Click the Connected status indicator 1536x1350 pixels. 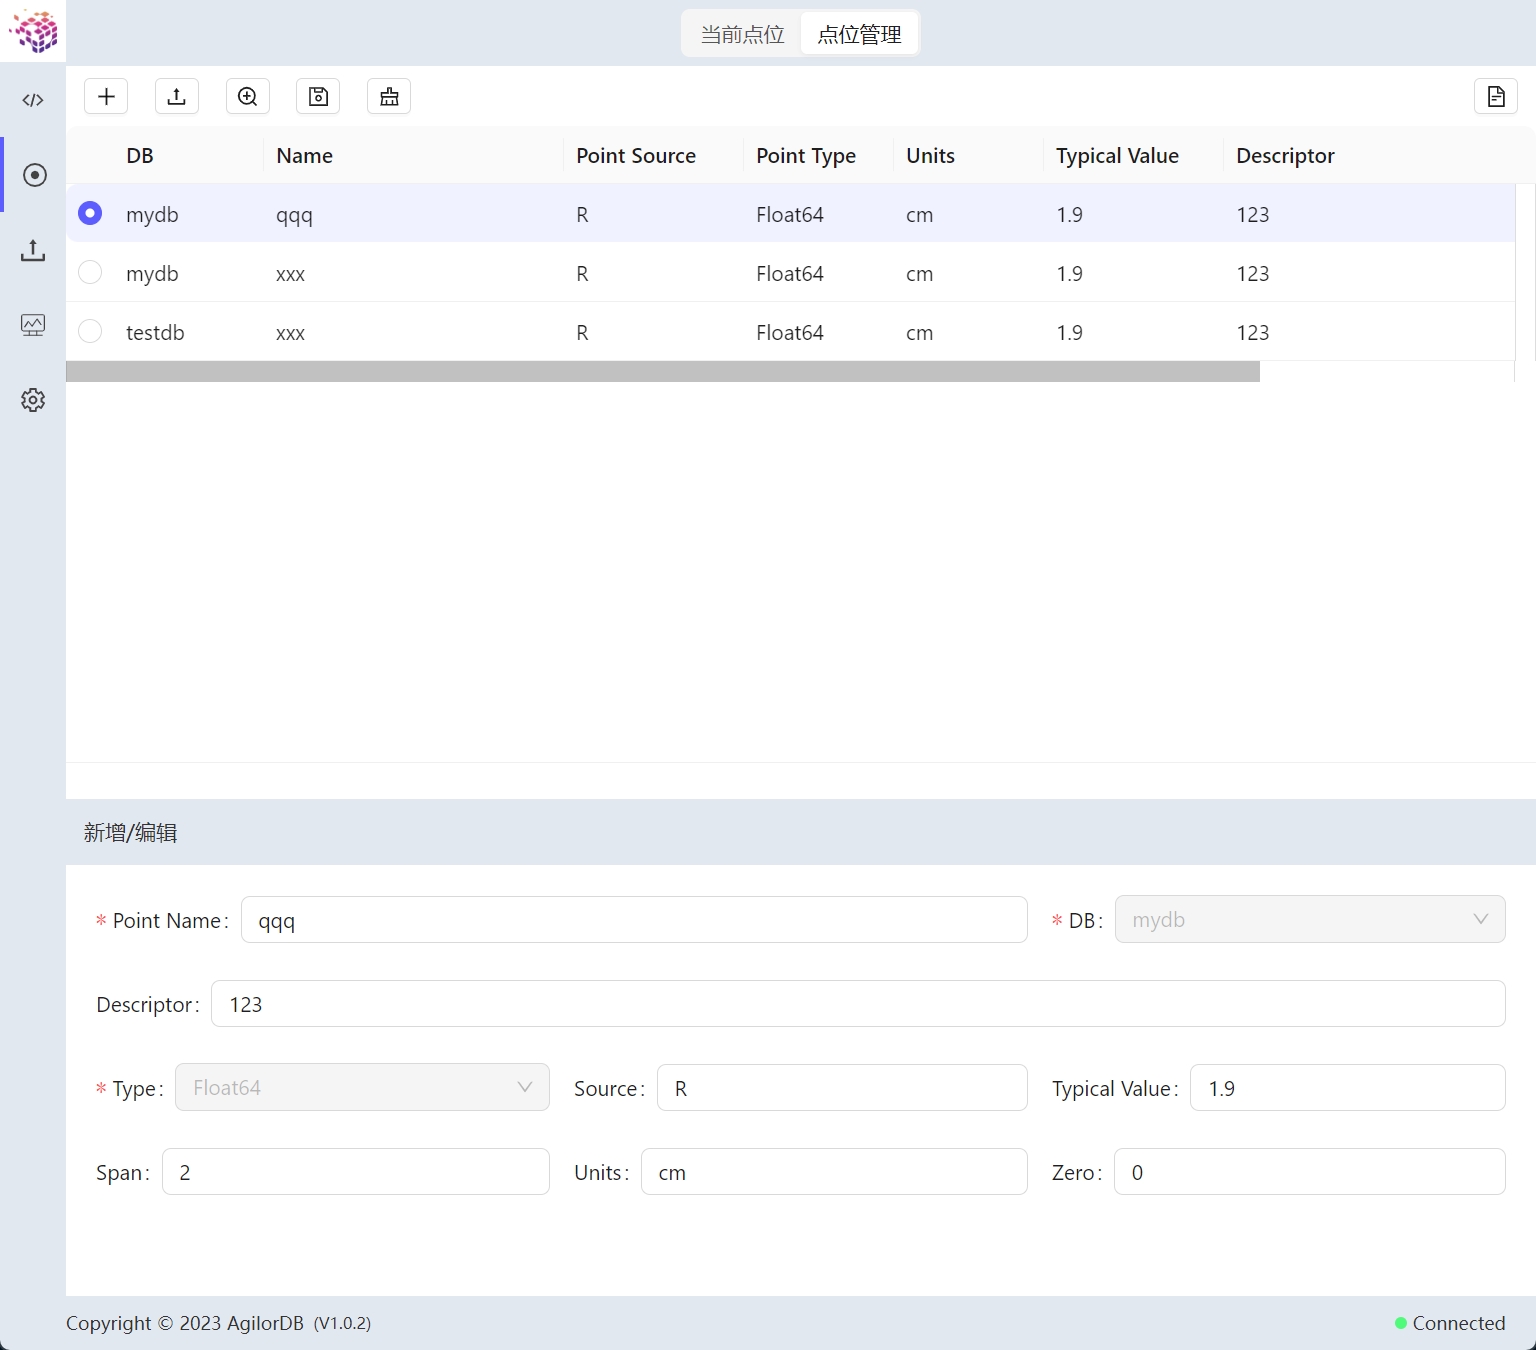(x=1450, y=1323)
